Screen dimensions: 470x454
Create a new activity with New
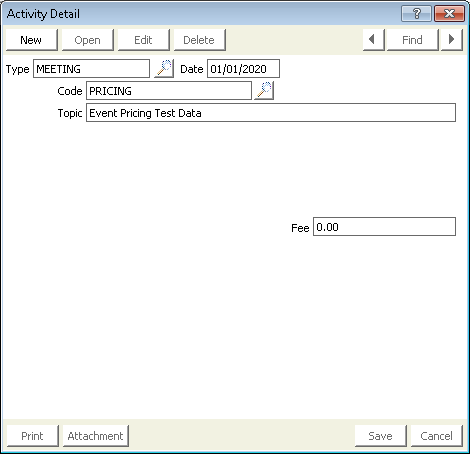(x=32, y=40)
